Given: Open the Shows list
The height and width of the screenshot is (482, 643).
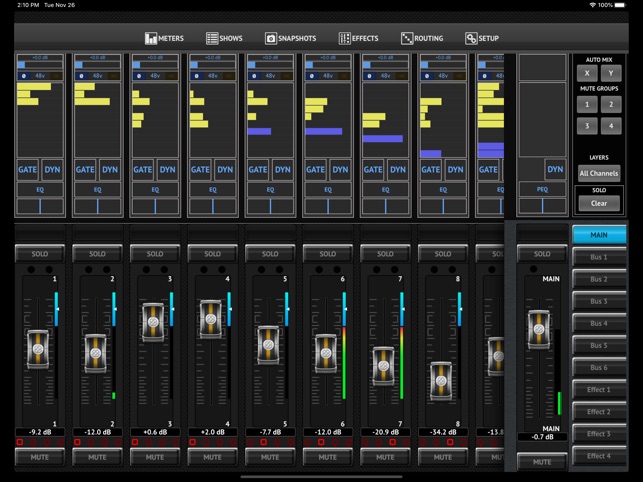Looking at the screenshot, I should click(x=224, y=38).
